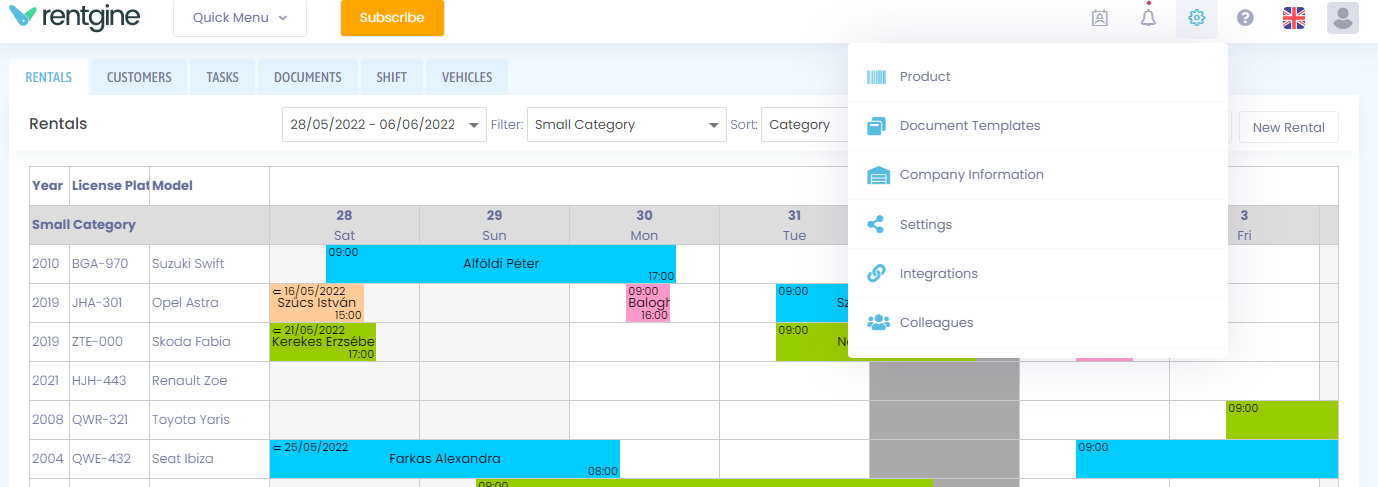Switch to the Vehicles tab
The width and height of the screenshot is (1378, 487).
467,77
